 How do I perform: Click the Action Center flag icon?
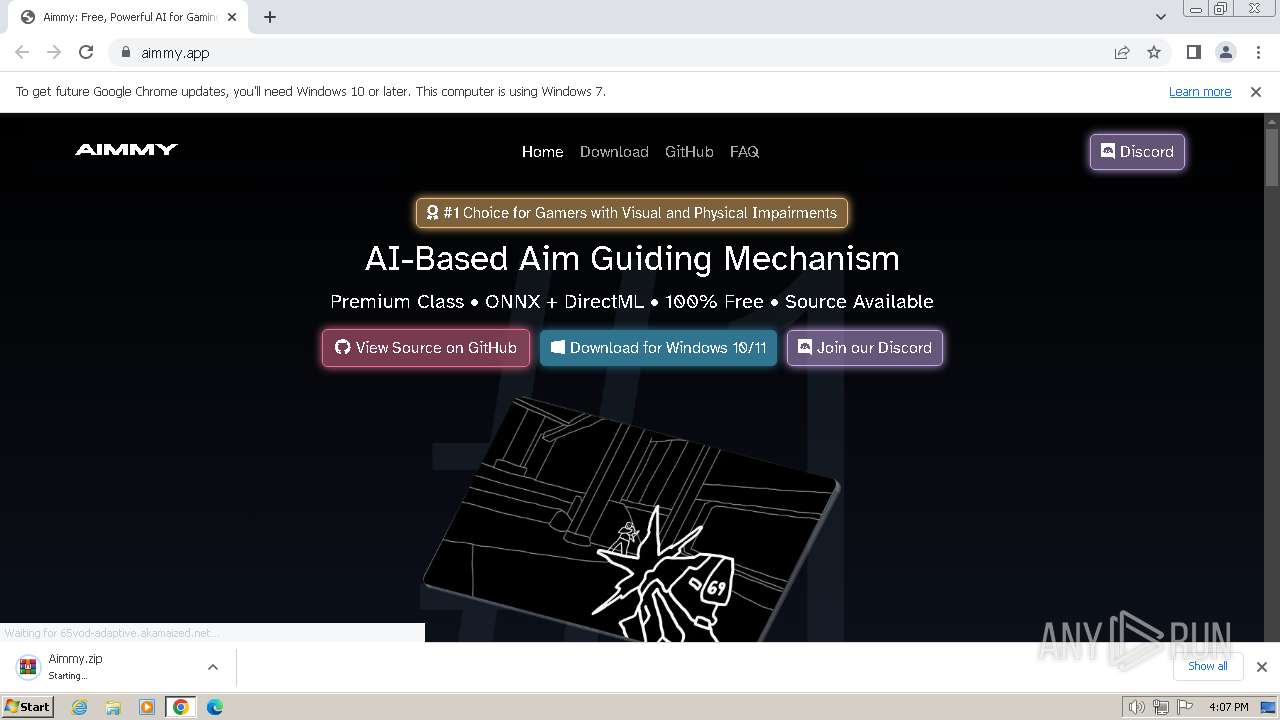pyautogui.click(x=1184, y=707)
